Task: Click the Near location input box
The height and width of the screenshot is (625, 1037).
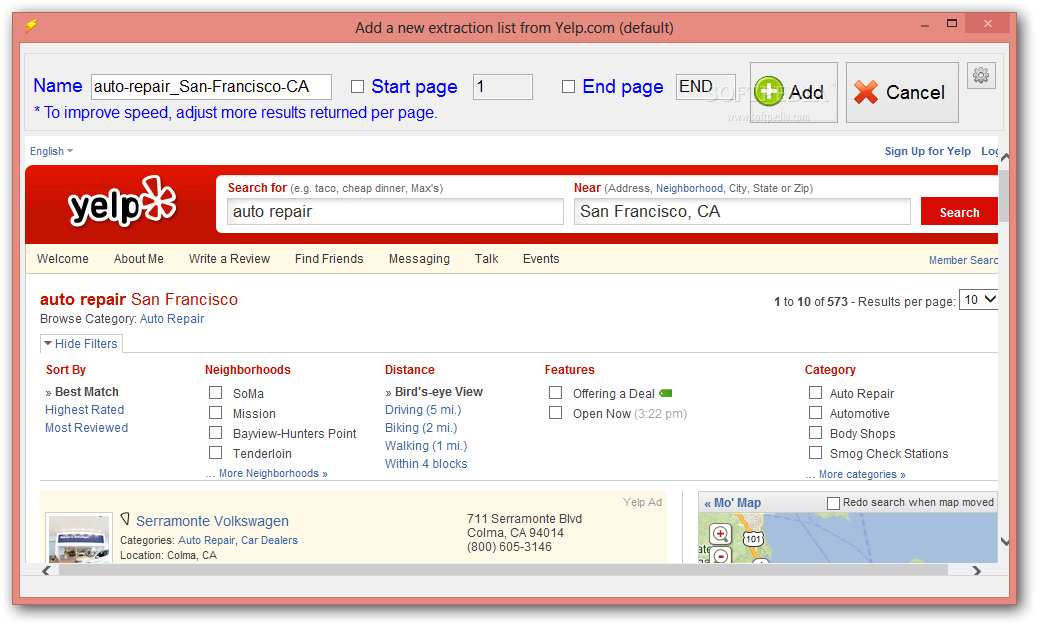Action: (742, 212)
